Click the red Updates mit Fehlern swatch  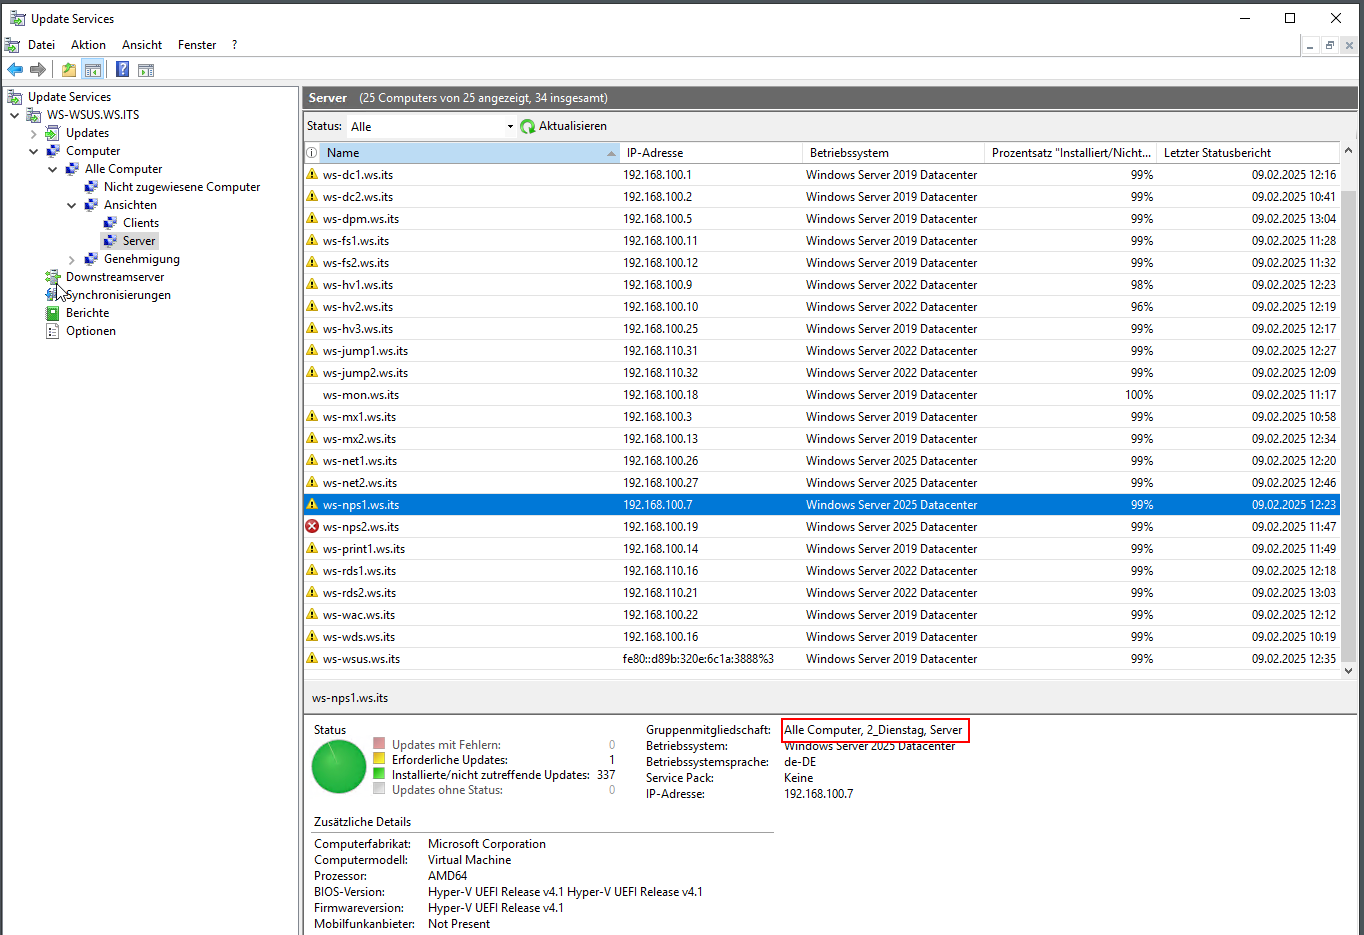(x=379, y=744)
